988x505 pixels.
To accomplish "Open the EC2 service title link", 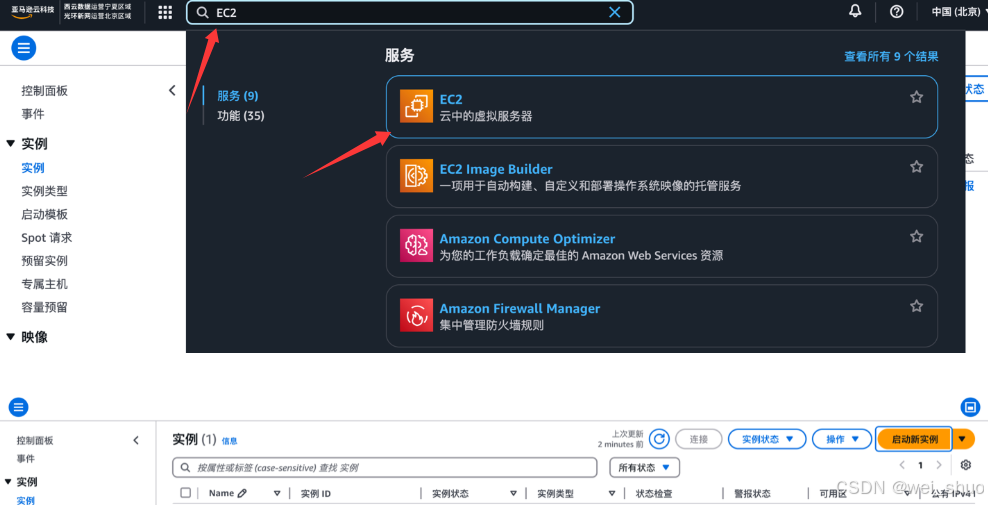I will point(451,99).
